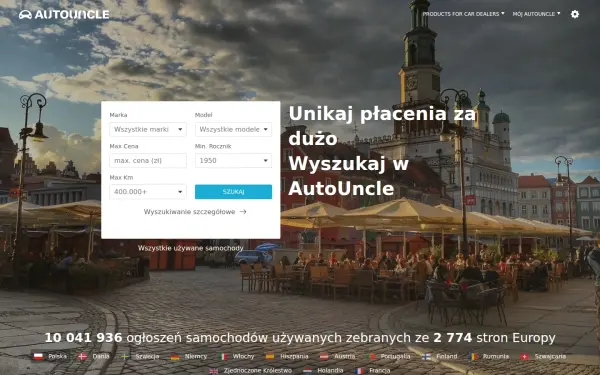Select Holandia country link
Screen dimensions: 600x375
[323, 370]
